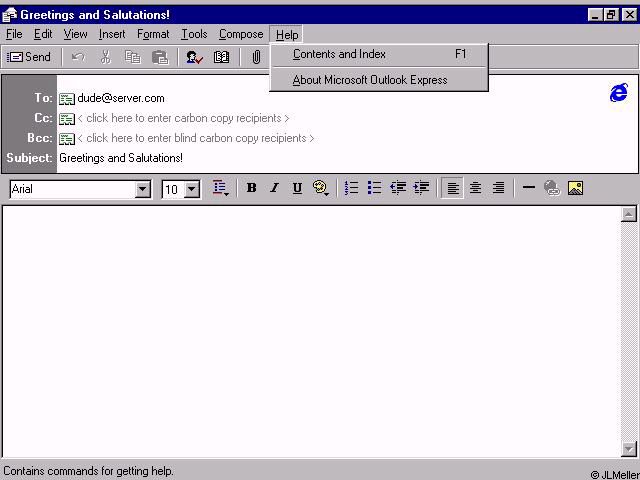Open the Format menu

pos(153,34)
